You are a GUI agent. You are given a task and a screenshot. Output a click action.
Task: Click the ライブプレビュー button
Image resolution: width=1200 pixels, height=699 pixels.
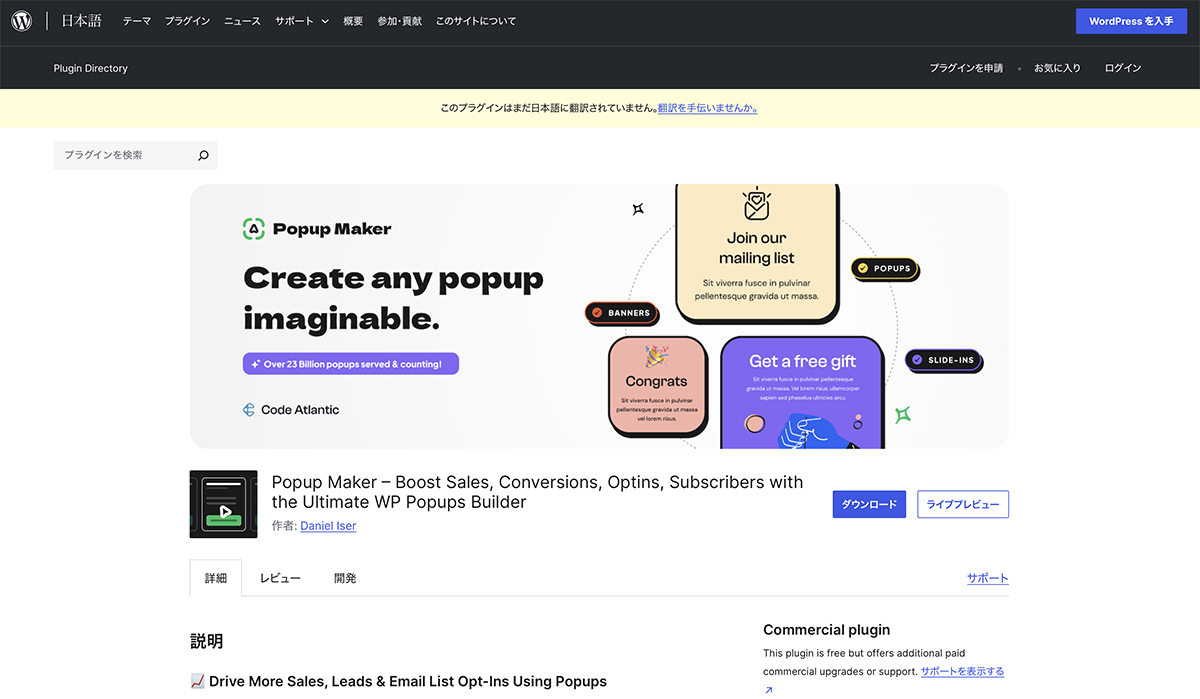(x=962, y=505)
